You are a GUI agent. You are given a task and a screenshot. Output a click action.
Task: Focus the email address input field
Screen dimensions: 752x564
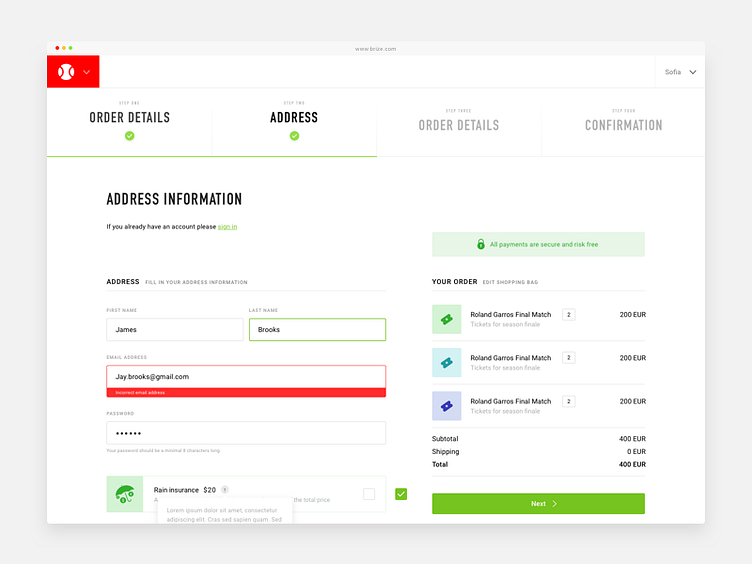(x=246, y=377)
